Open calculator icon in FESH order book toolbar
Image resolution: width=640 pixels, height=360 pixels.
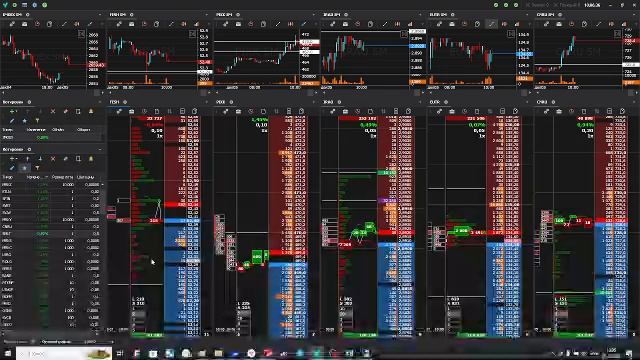[x=182, y=111]
